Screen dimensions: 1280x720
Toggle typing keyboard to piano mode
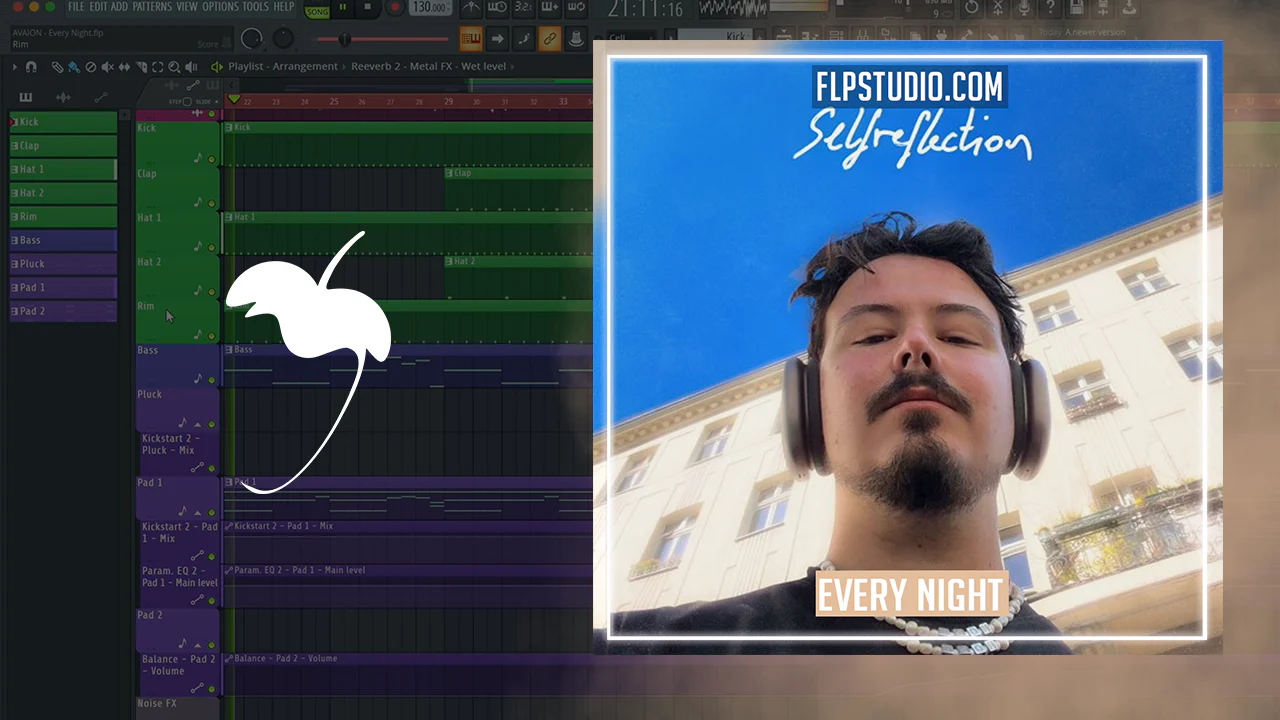pyautogui.click(x=470, y=39)
